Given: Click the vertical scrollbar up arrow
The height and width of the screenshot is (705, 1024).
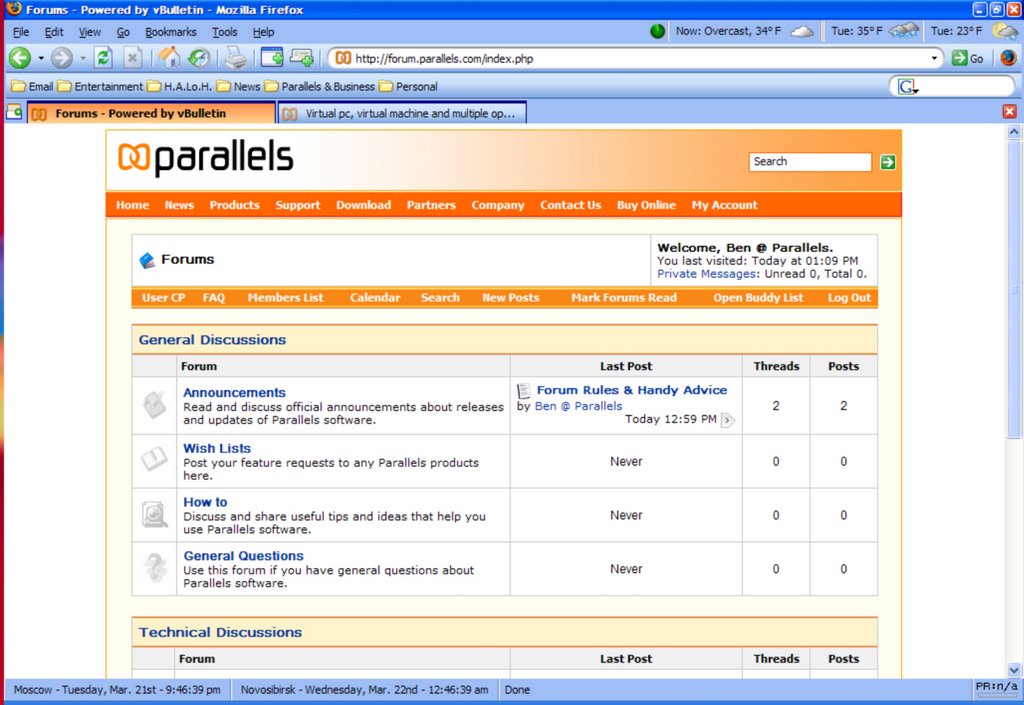Looking at the screenshot, I should (x=1014, y=131).
